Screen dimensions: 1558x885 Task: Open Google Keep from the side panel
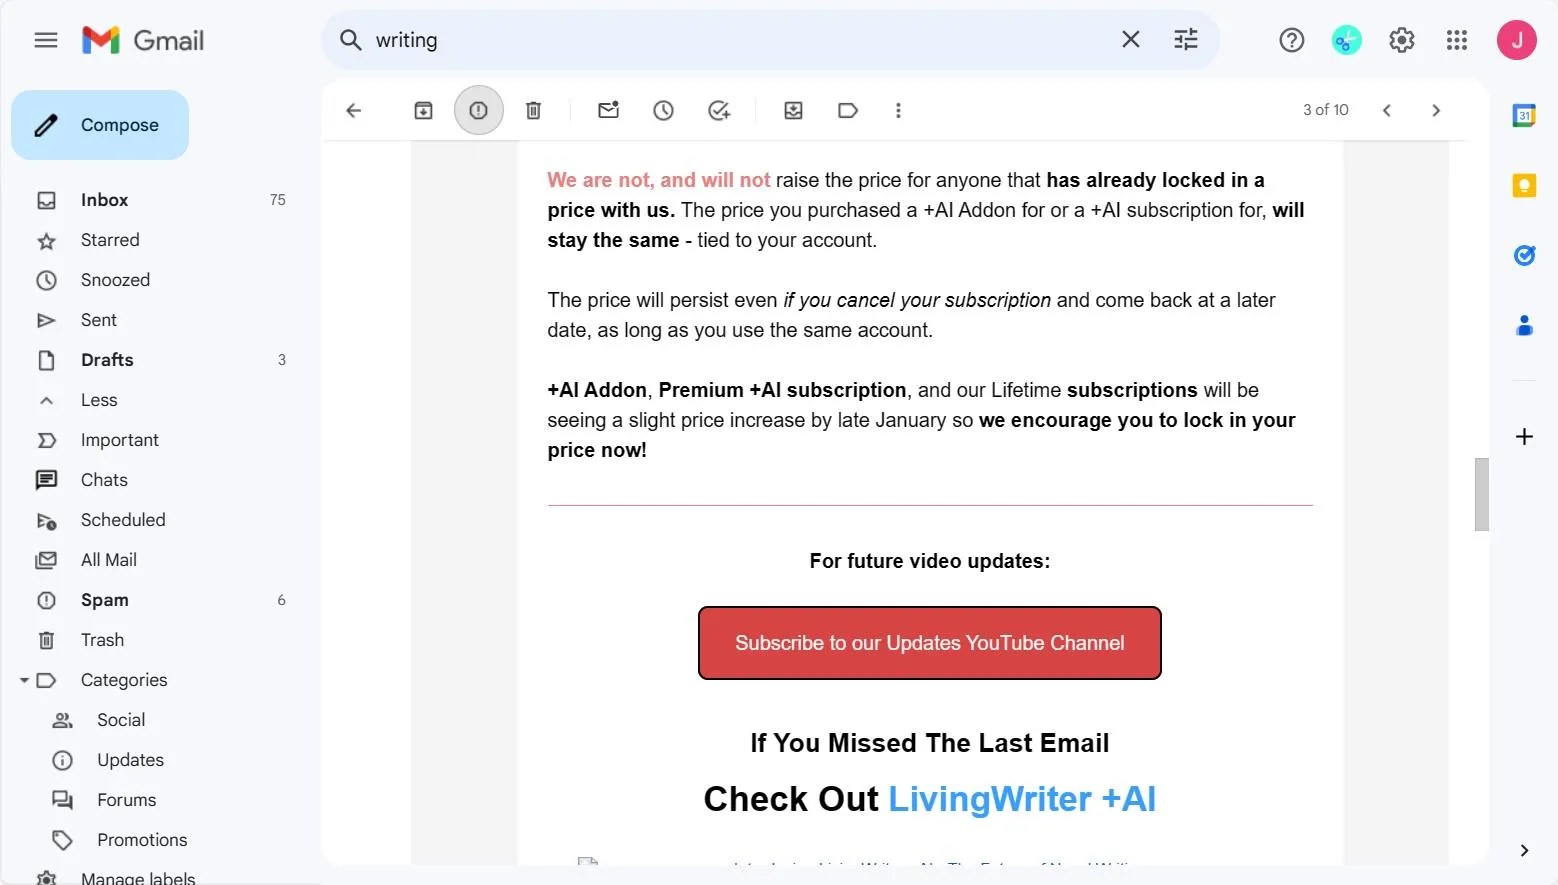click(x=1524, y=185)
